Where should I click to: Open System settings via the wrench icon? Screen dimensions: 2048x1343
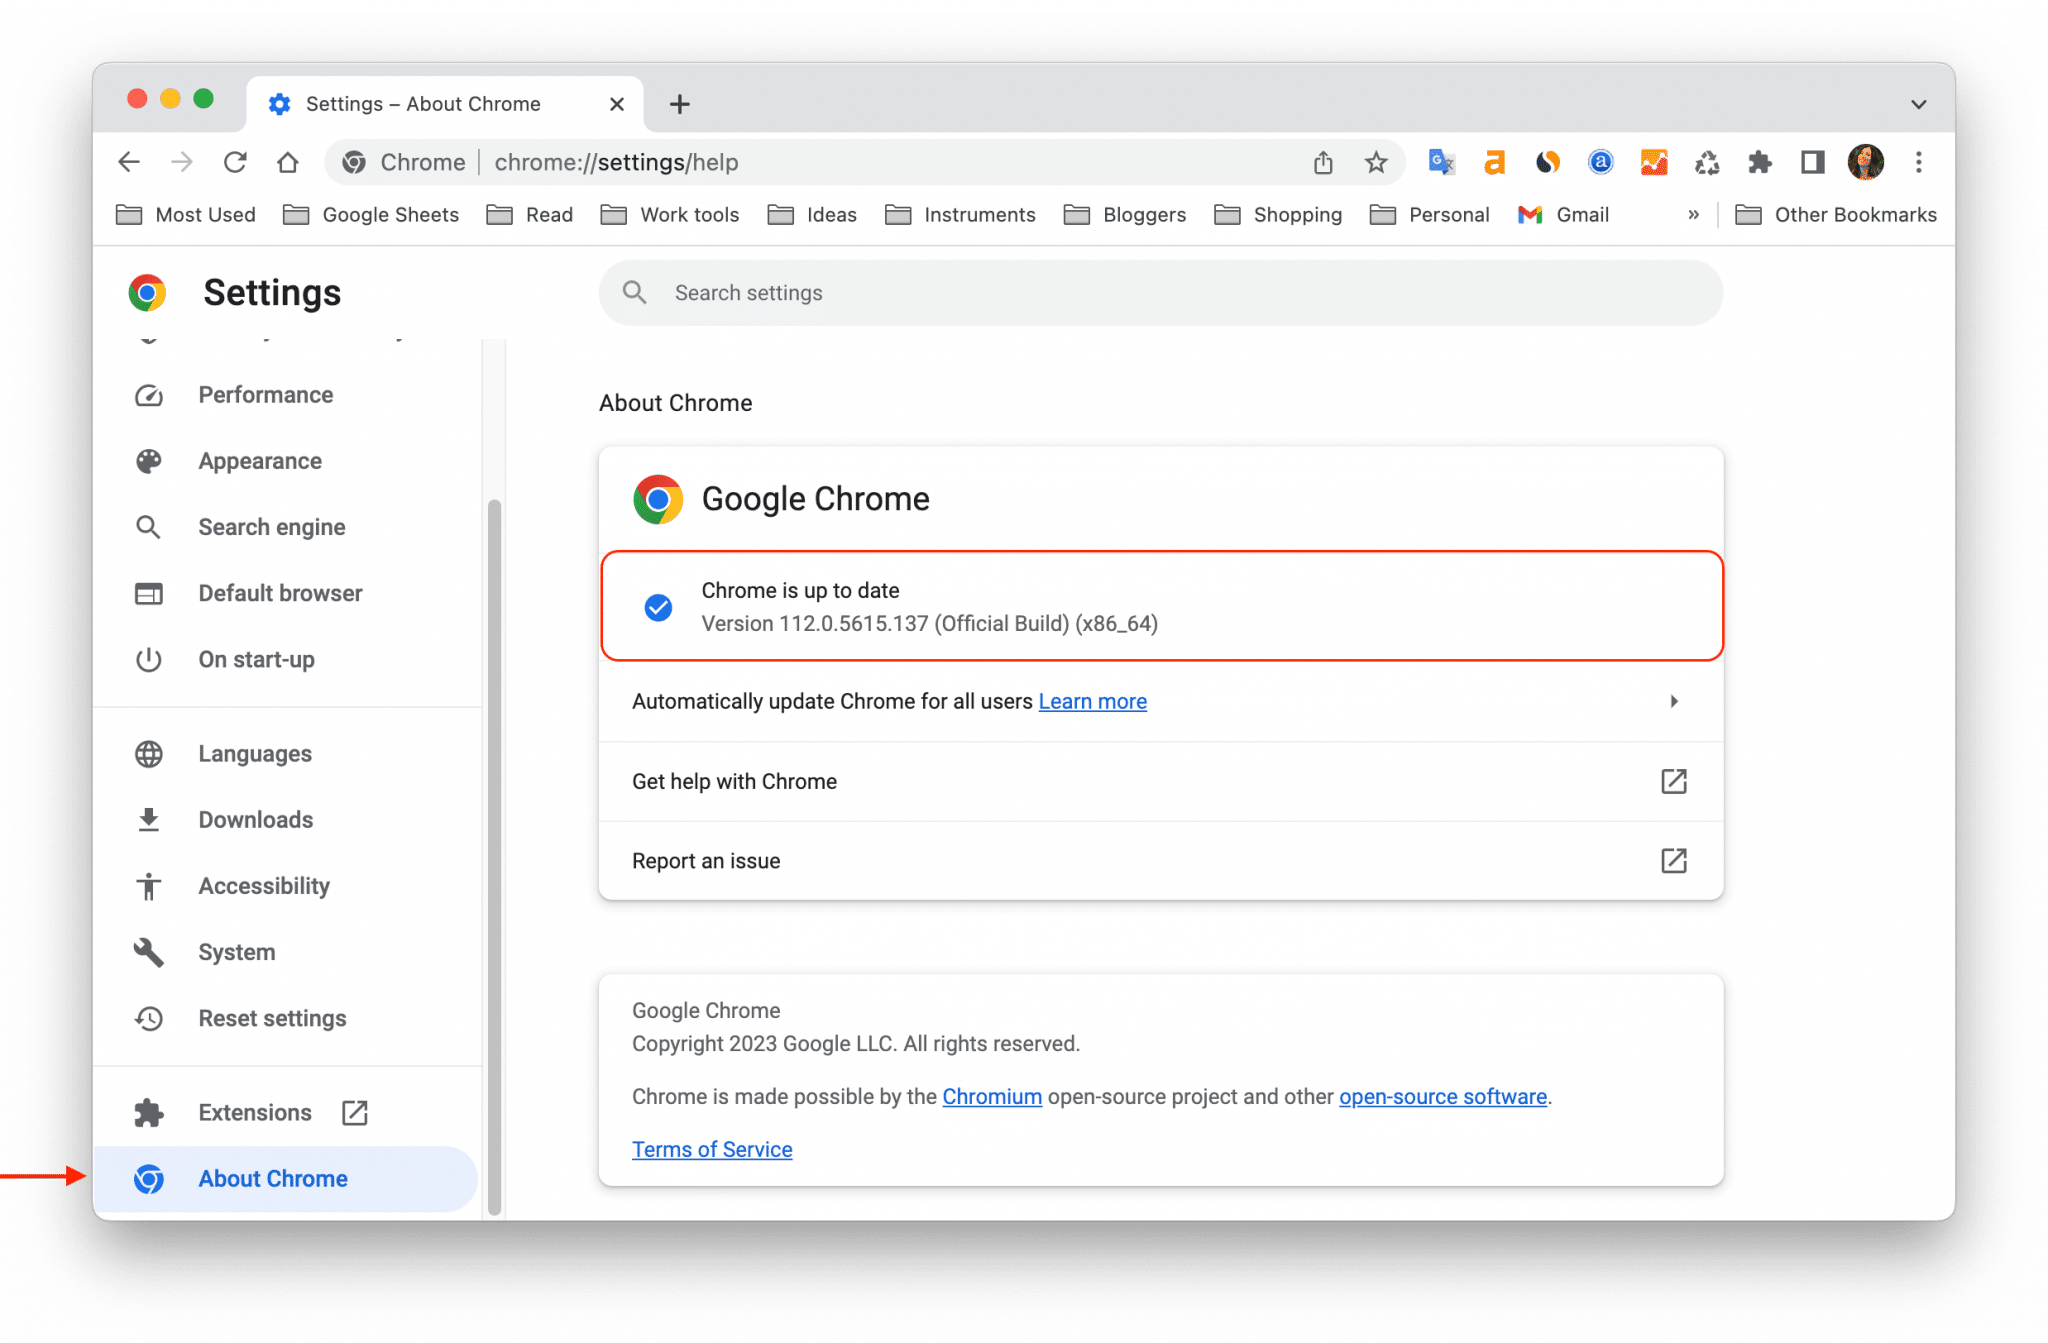(x=236, y=951)
